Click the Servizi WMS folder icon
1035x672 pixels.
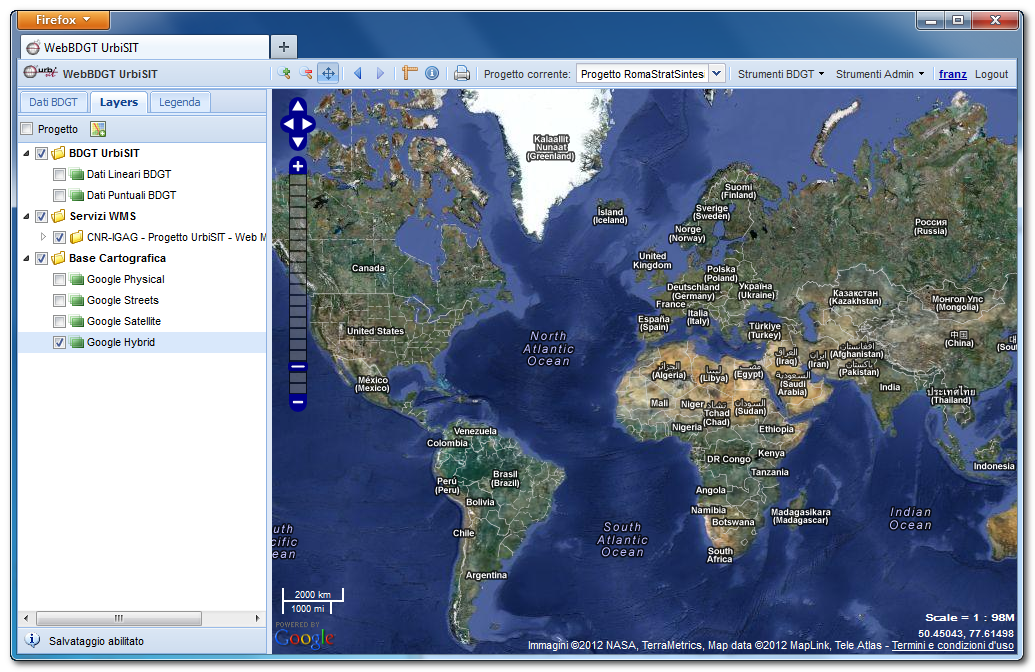click(58, 217)
